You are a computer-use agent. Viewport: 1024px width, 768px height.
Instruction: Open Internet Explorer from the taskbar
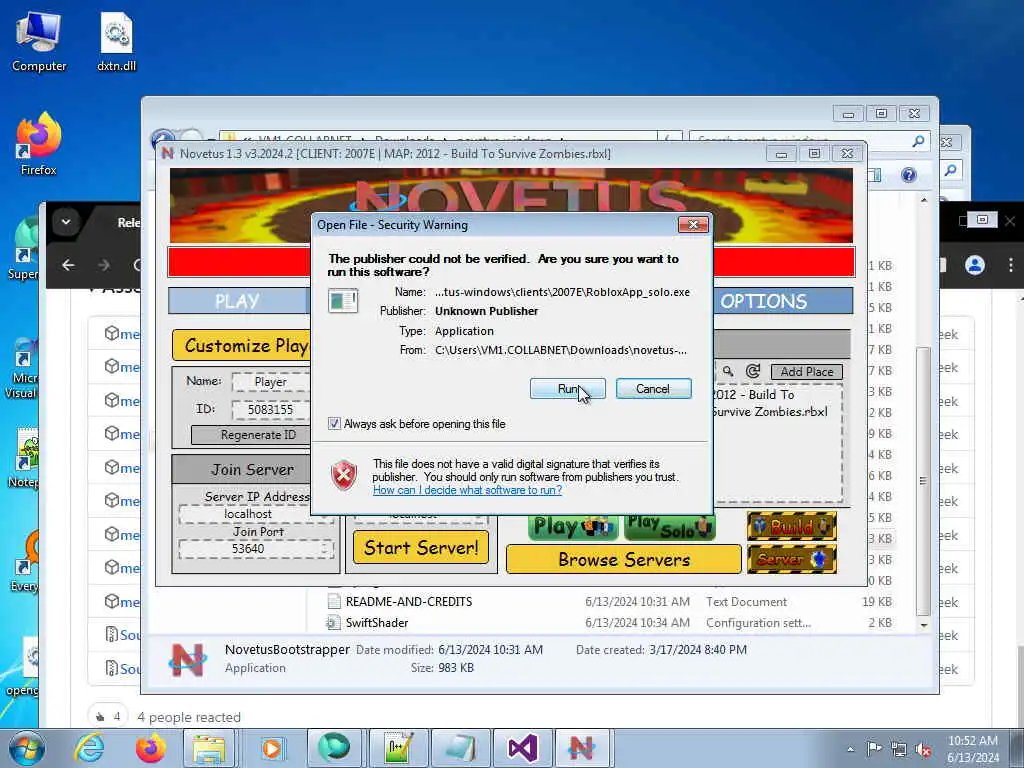(89, 748)
